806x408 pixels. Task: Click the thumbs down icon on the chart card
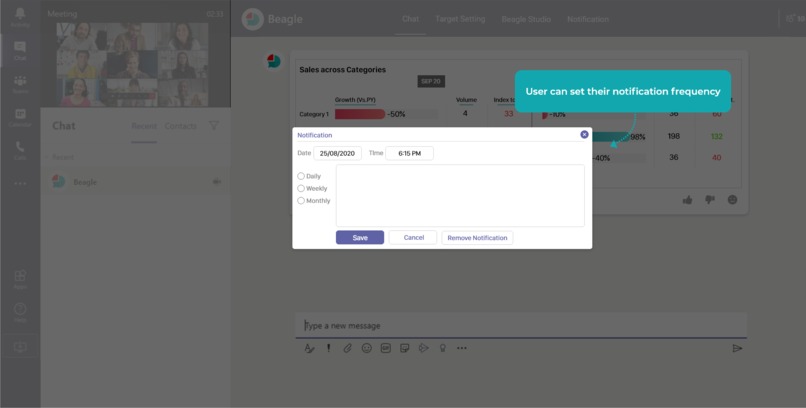pyautogui.click(x=710, y=200)
